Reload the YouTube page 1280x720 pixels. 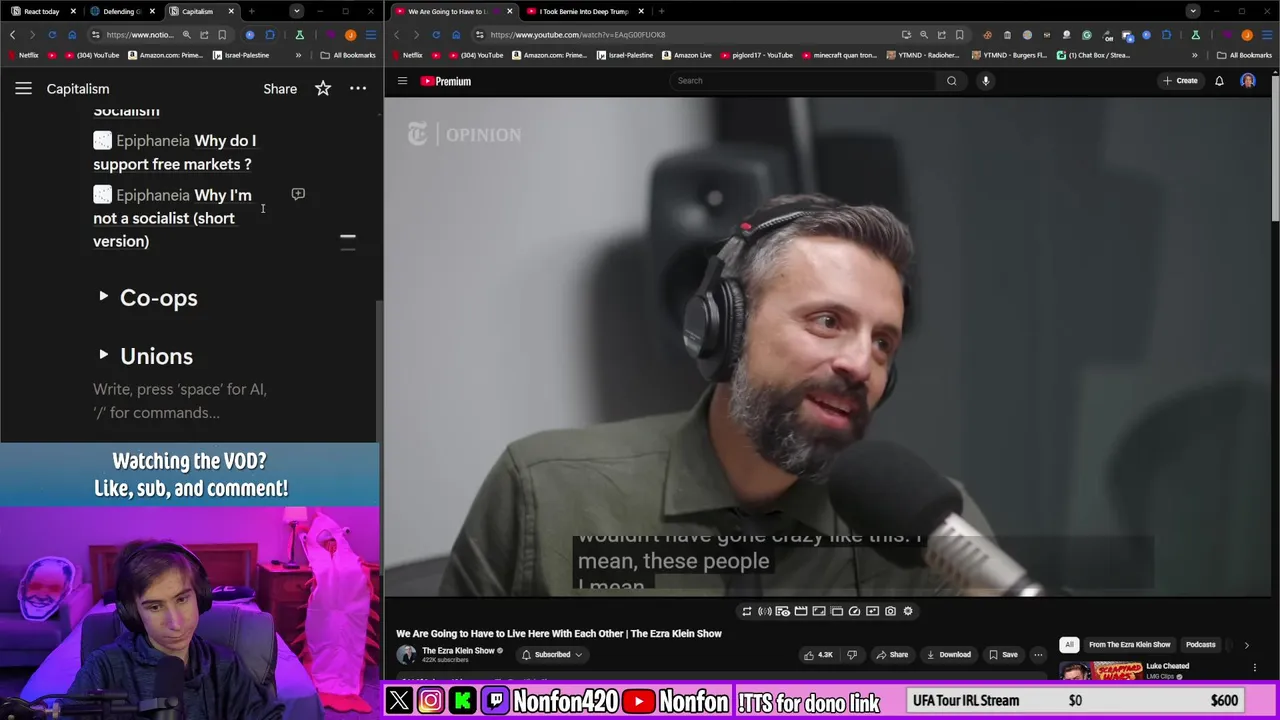click(x=436, y=35)
